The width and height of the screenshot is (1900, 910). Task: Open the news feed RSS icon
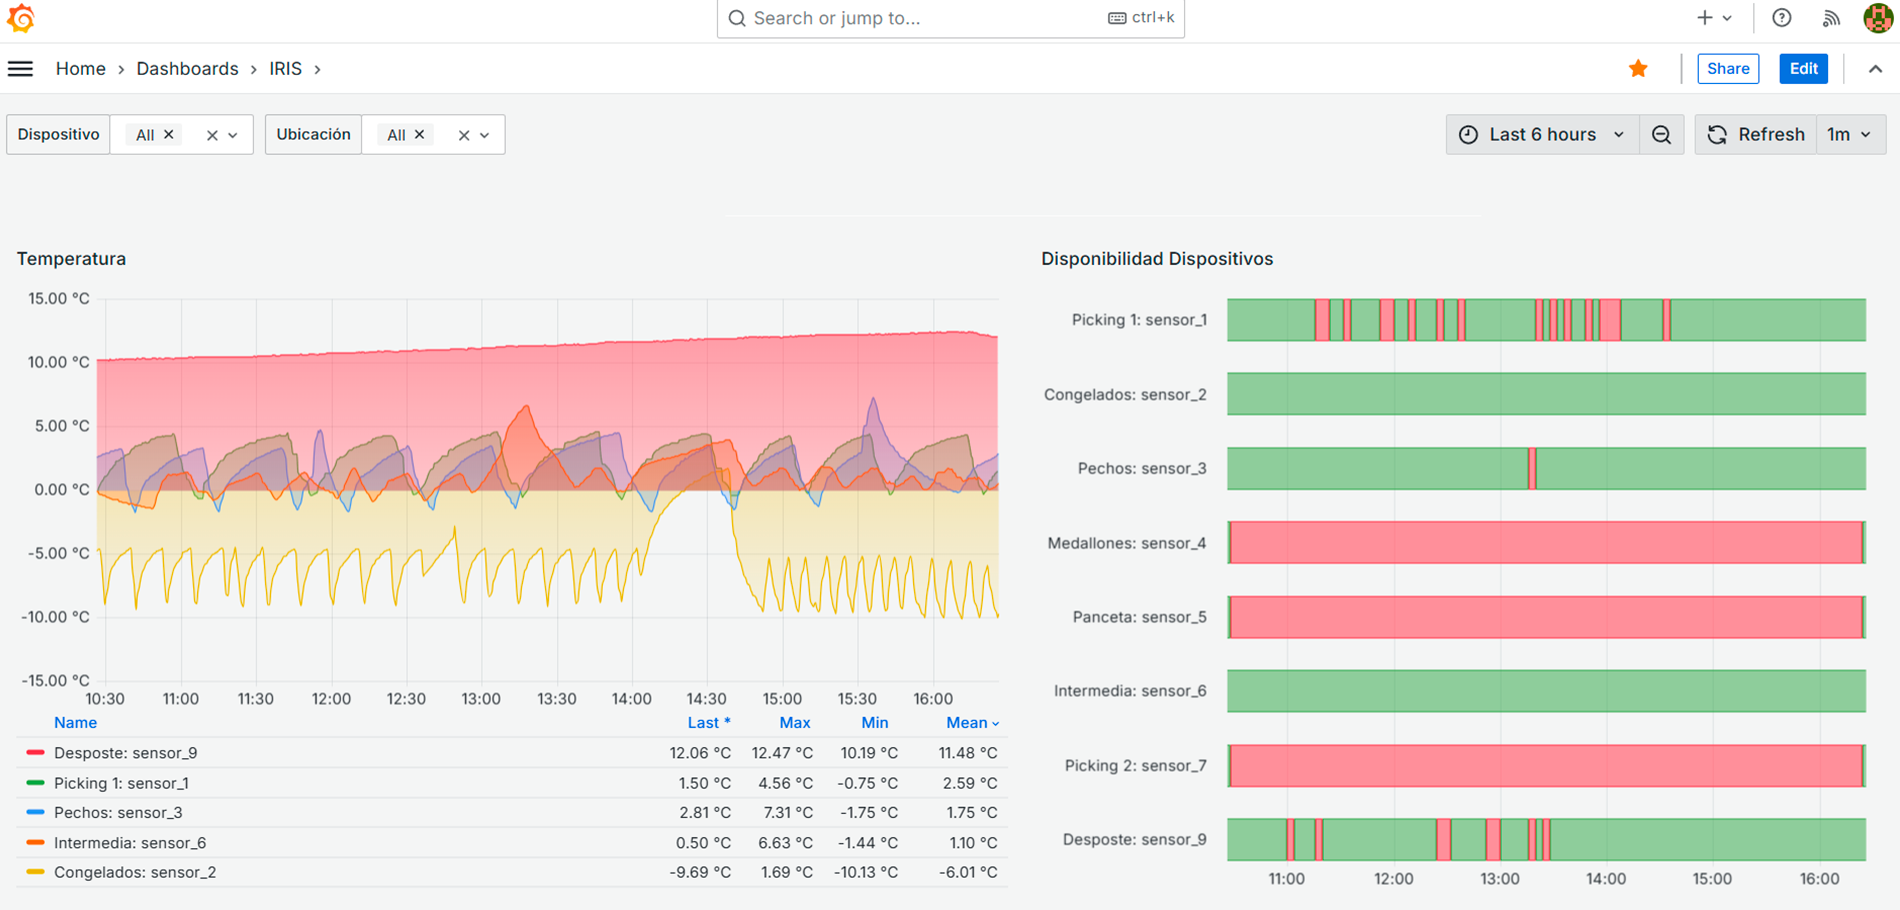[x=1830, y=18]
